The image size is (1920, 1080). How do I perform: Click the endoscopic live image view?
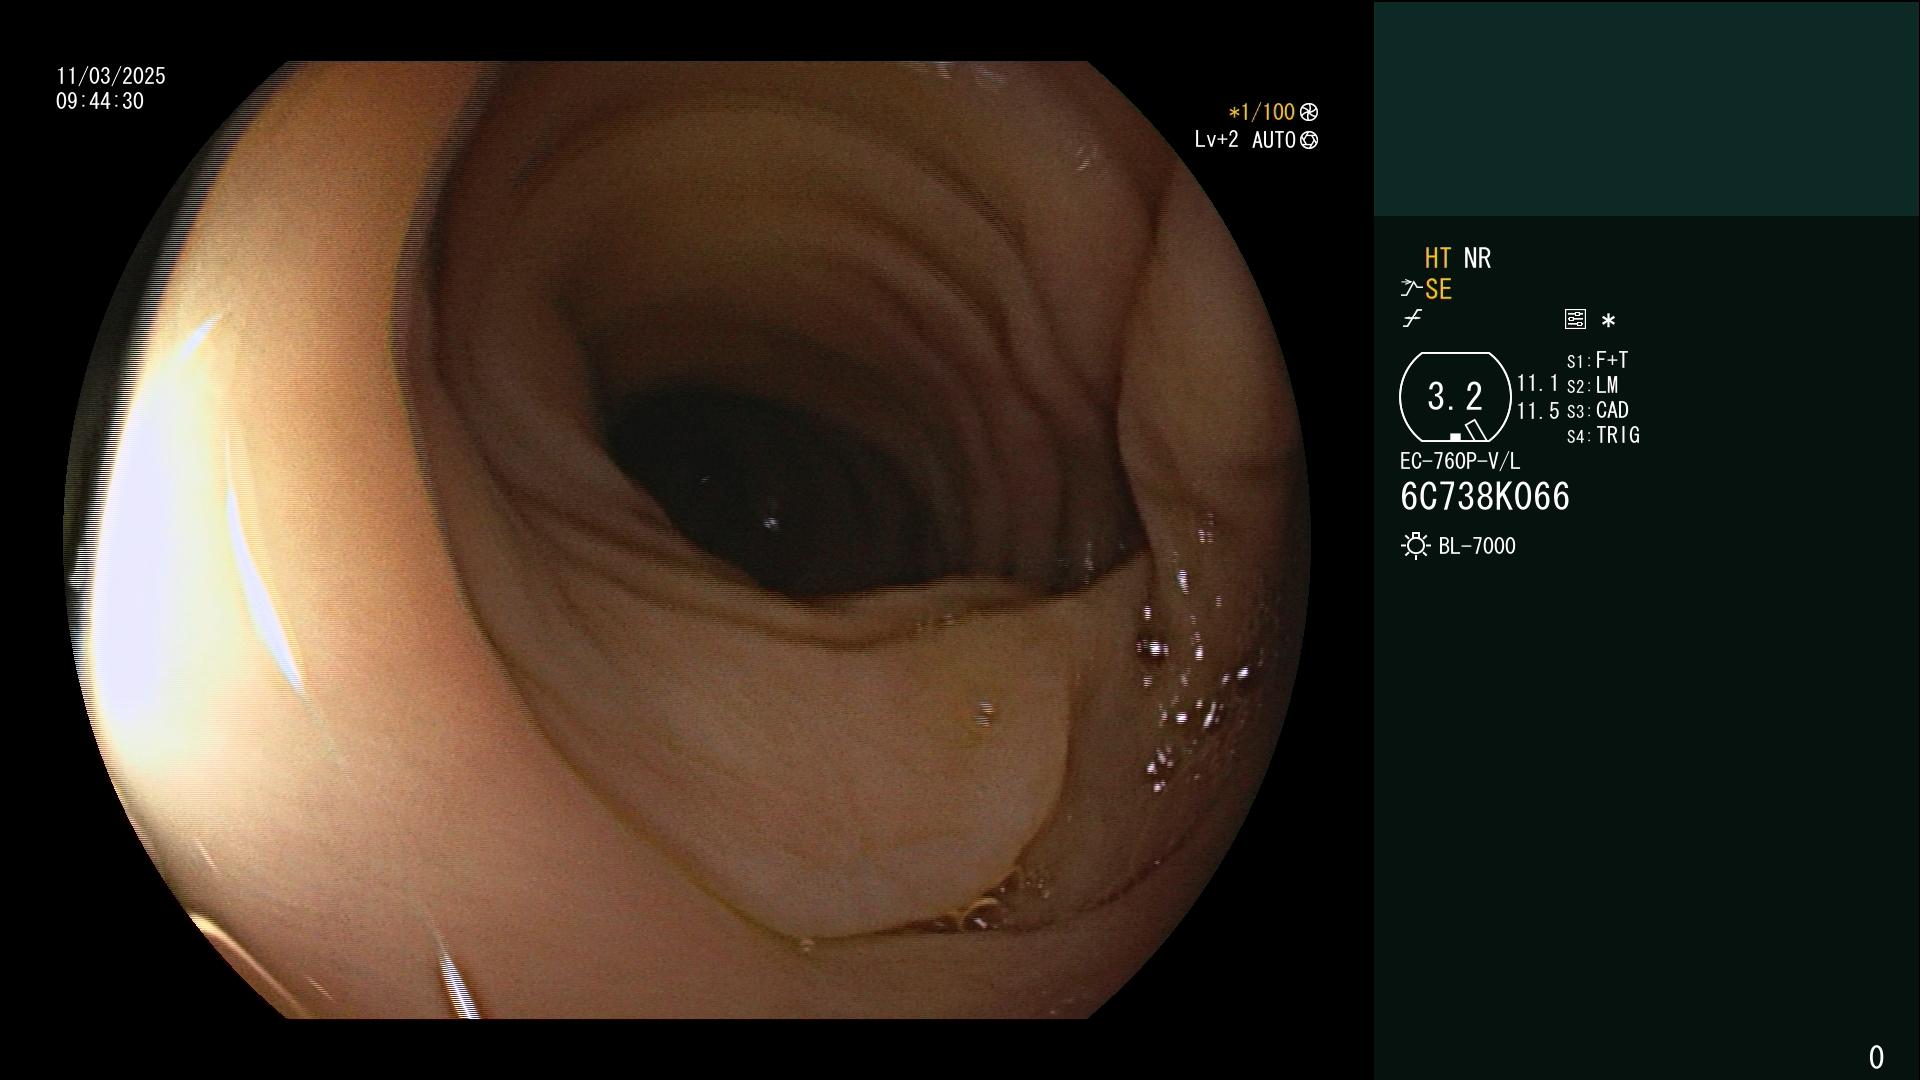[x=688, y=540]
